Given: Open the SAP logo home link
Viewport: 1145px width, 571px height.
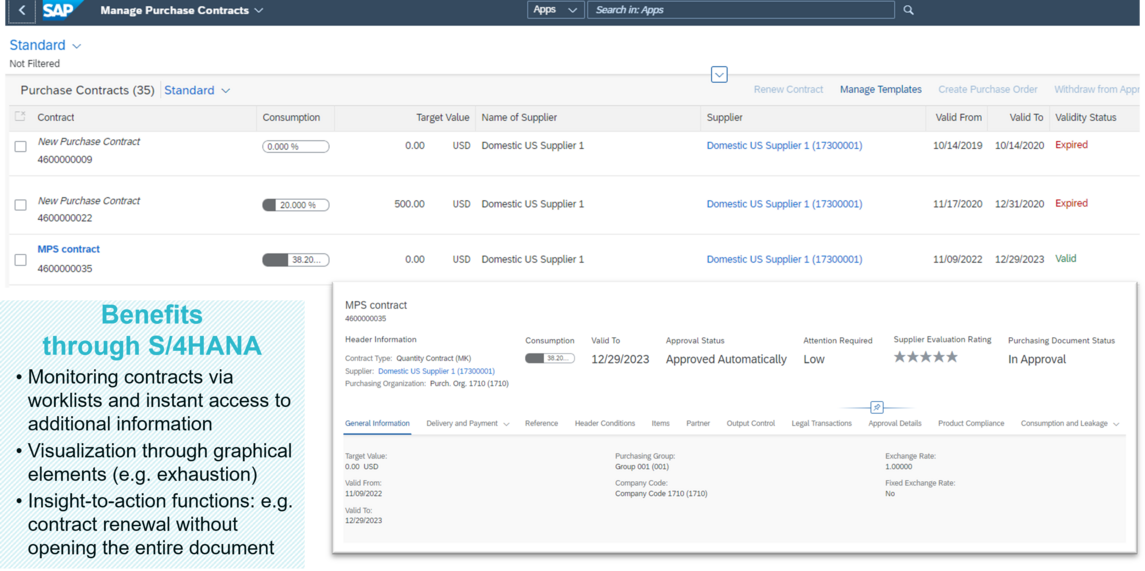Looking at the screenshot, I should tap(61, 10).
